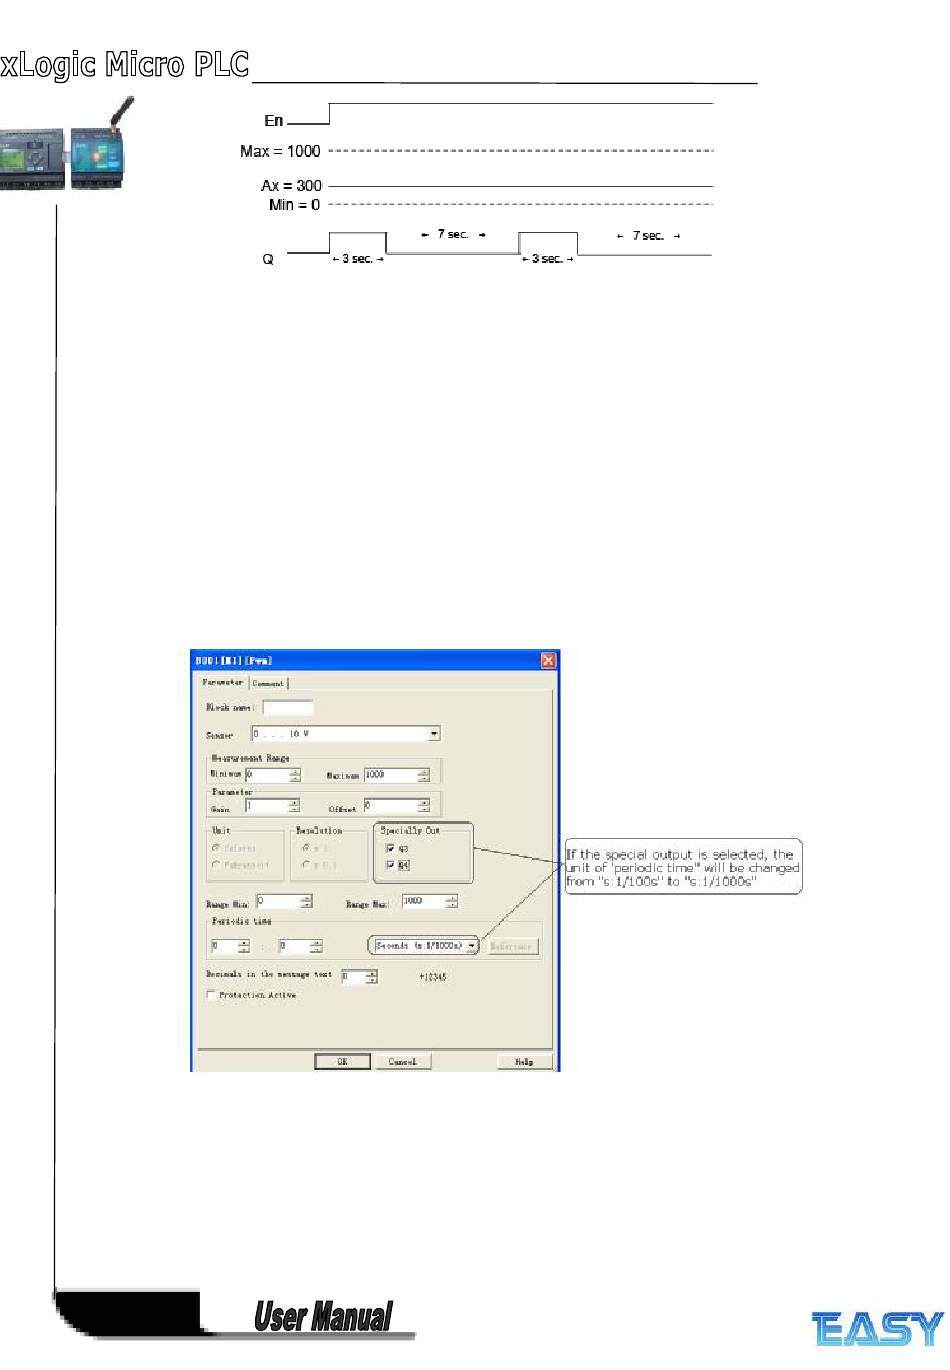
Task: Select the Fahrenheit unit radio button
Action: 216,865
